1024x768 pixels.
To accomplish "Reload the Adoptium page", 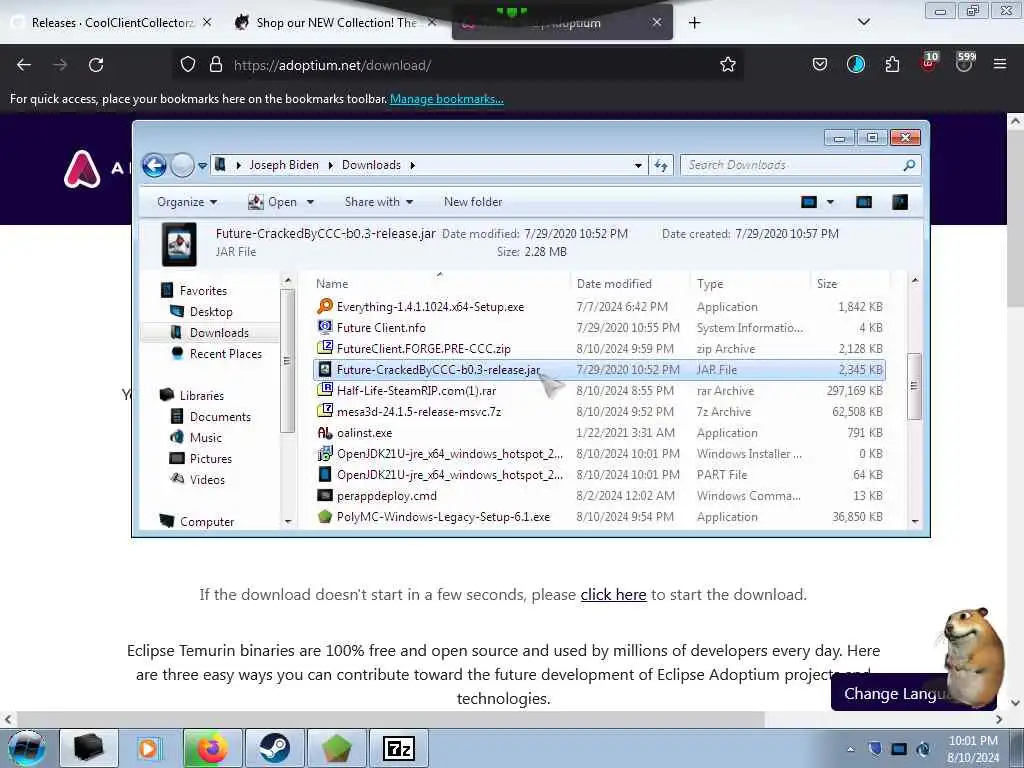I will coord(96,65).
